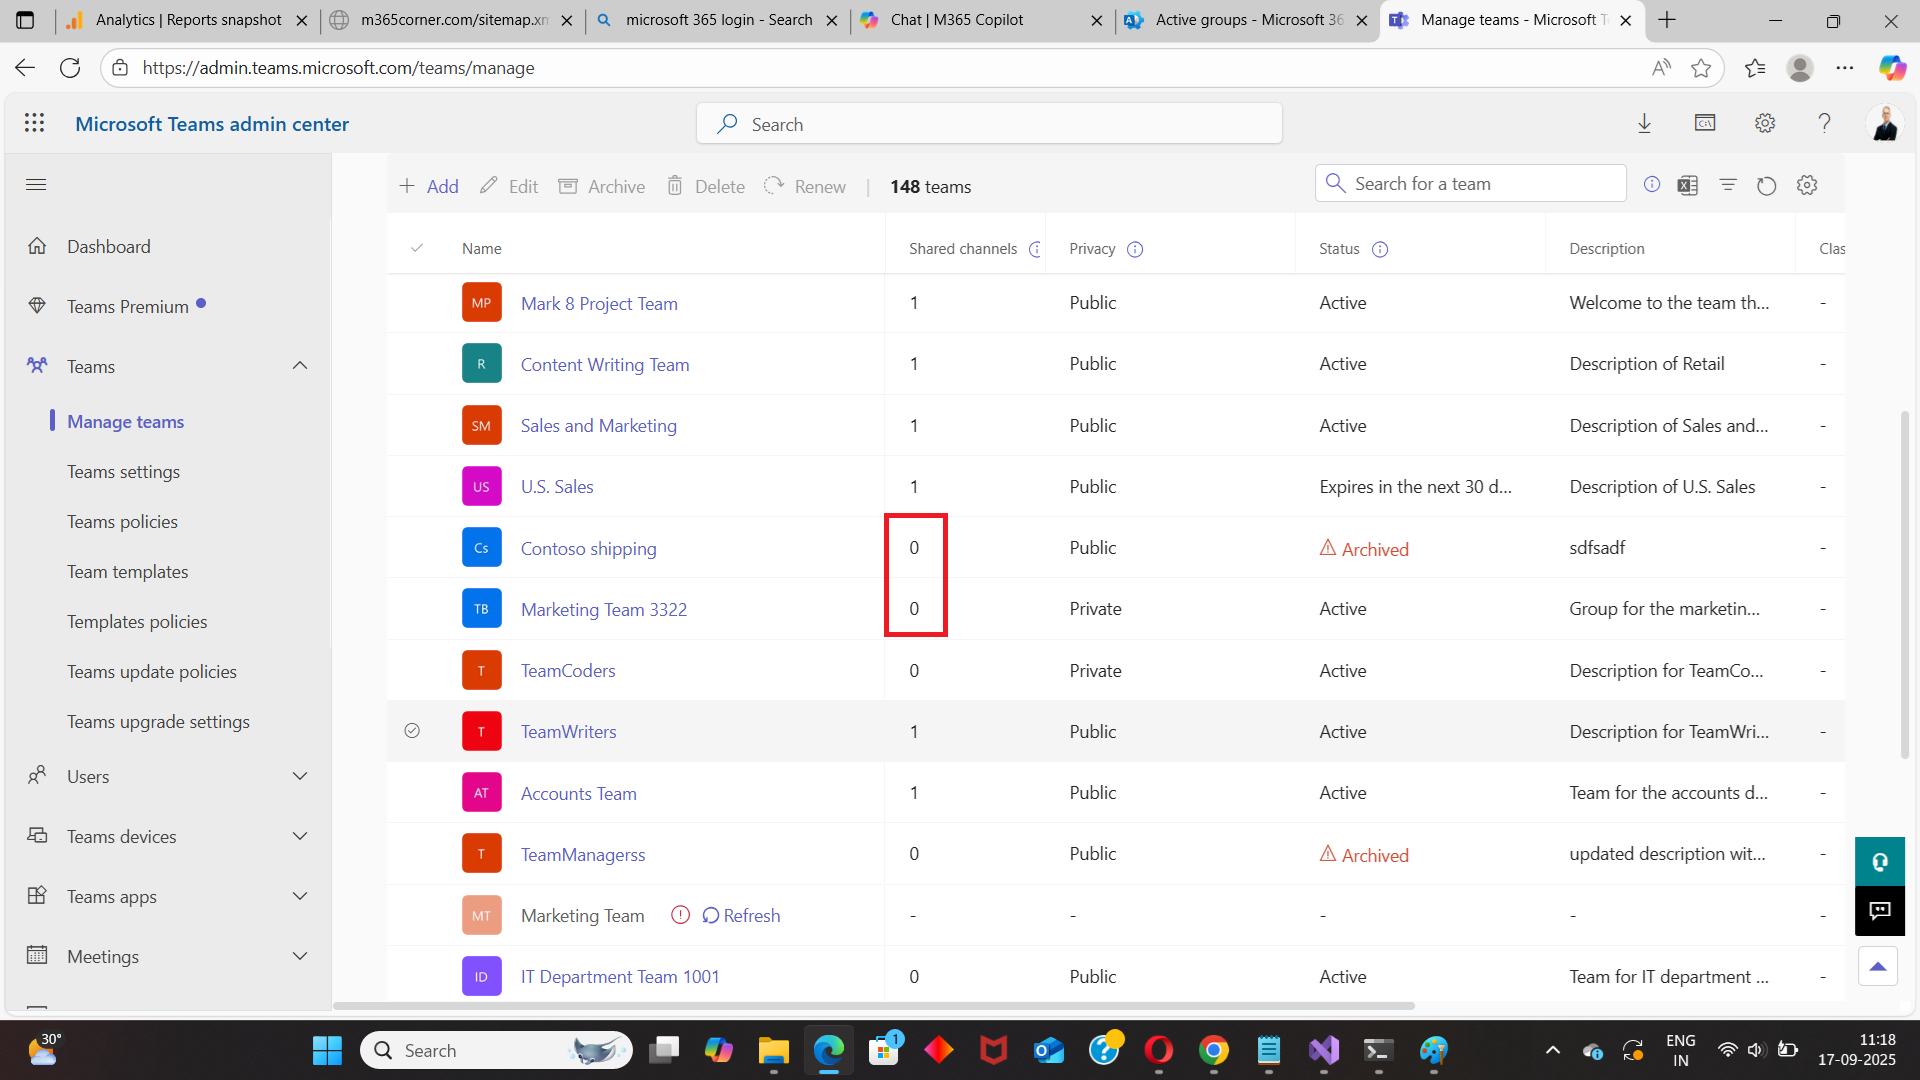Expand the Users navigation section
1920x1080 pixels.
click(x=299, y=776)
